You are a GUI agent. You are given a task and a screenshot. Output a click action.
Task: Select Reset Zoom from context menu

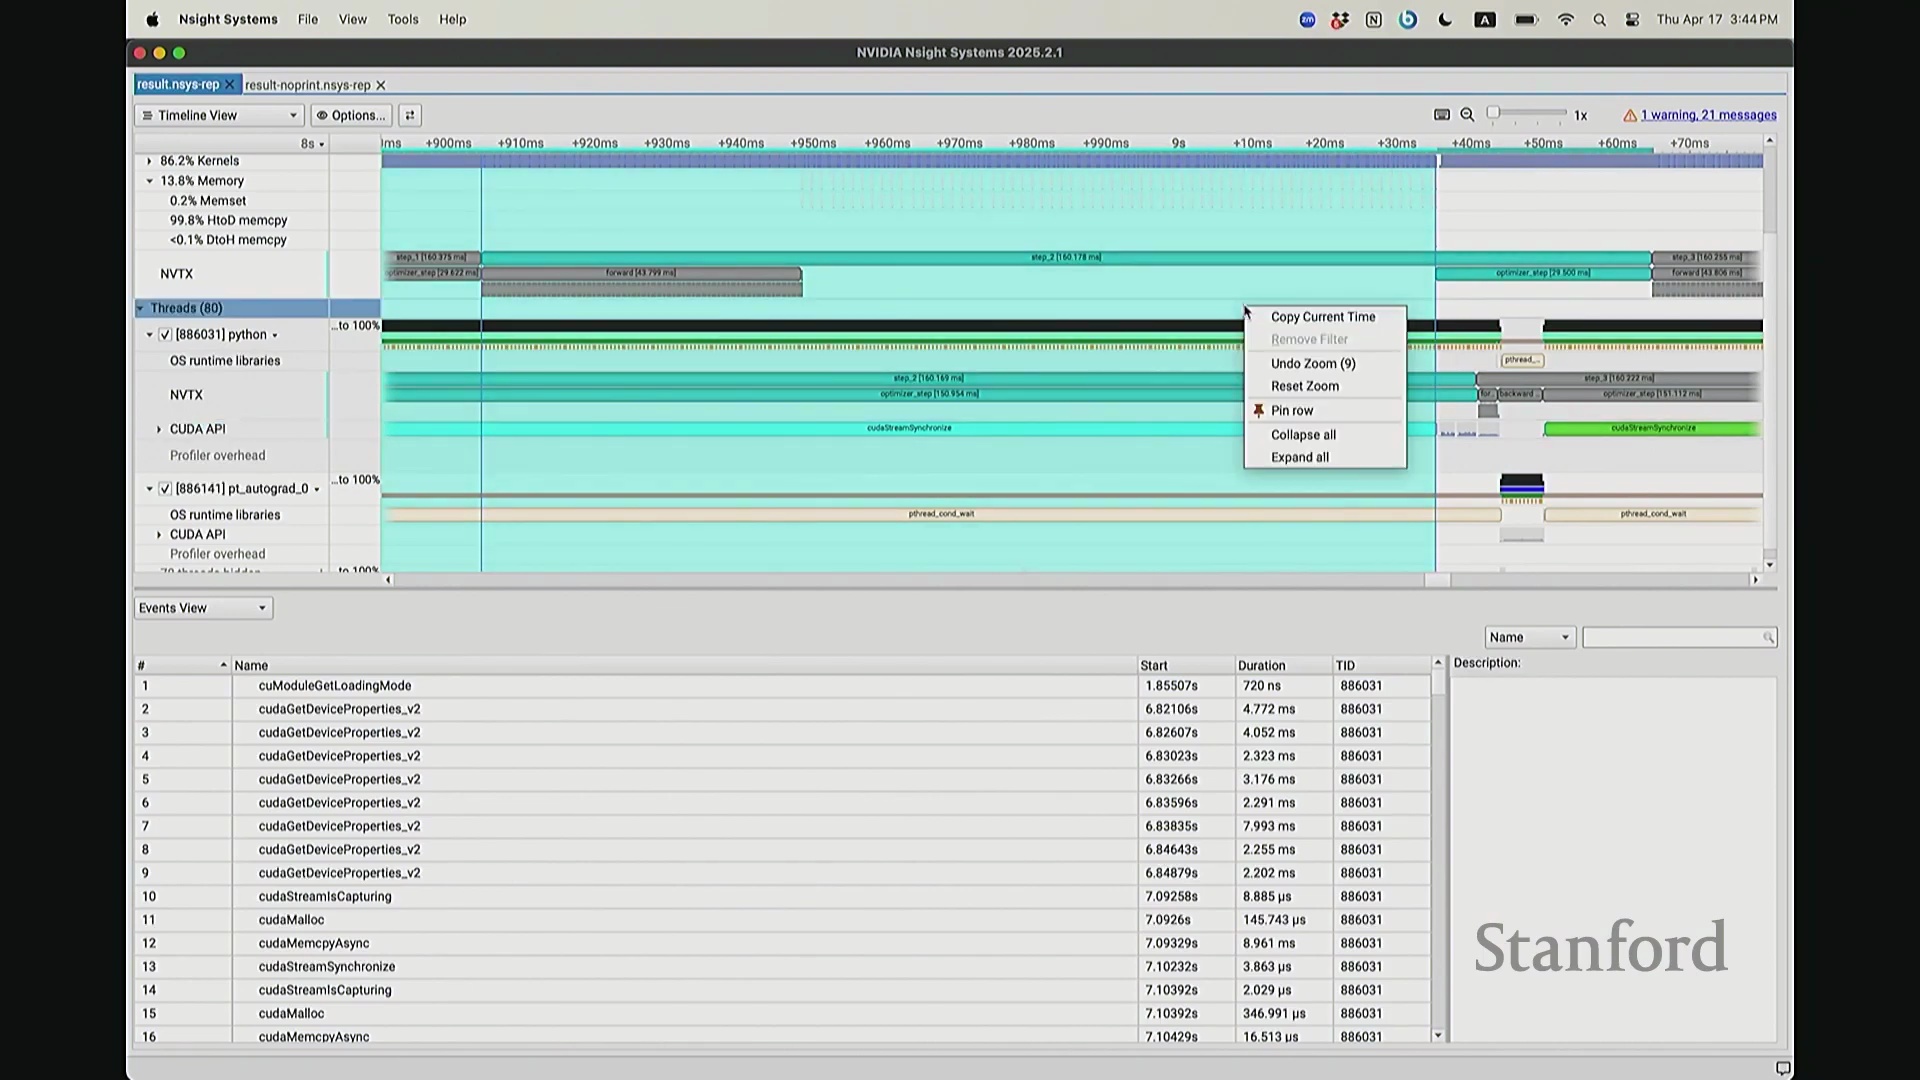pos(1304,386)
